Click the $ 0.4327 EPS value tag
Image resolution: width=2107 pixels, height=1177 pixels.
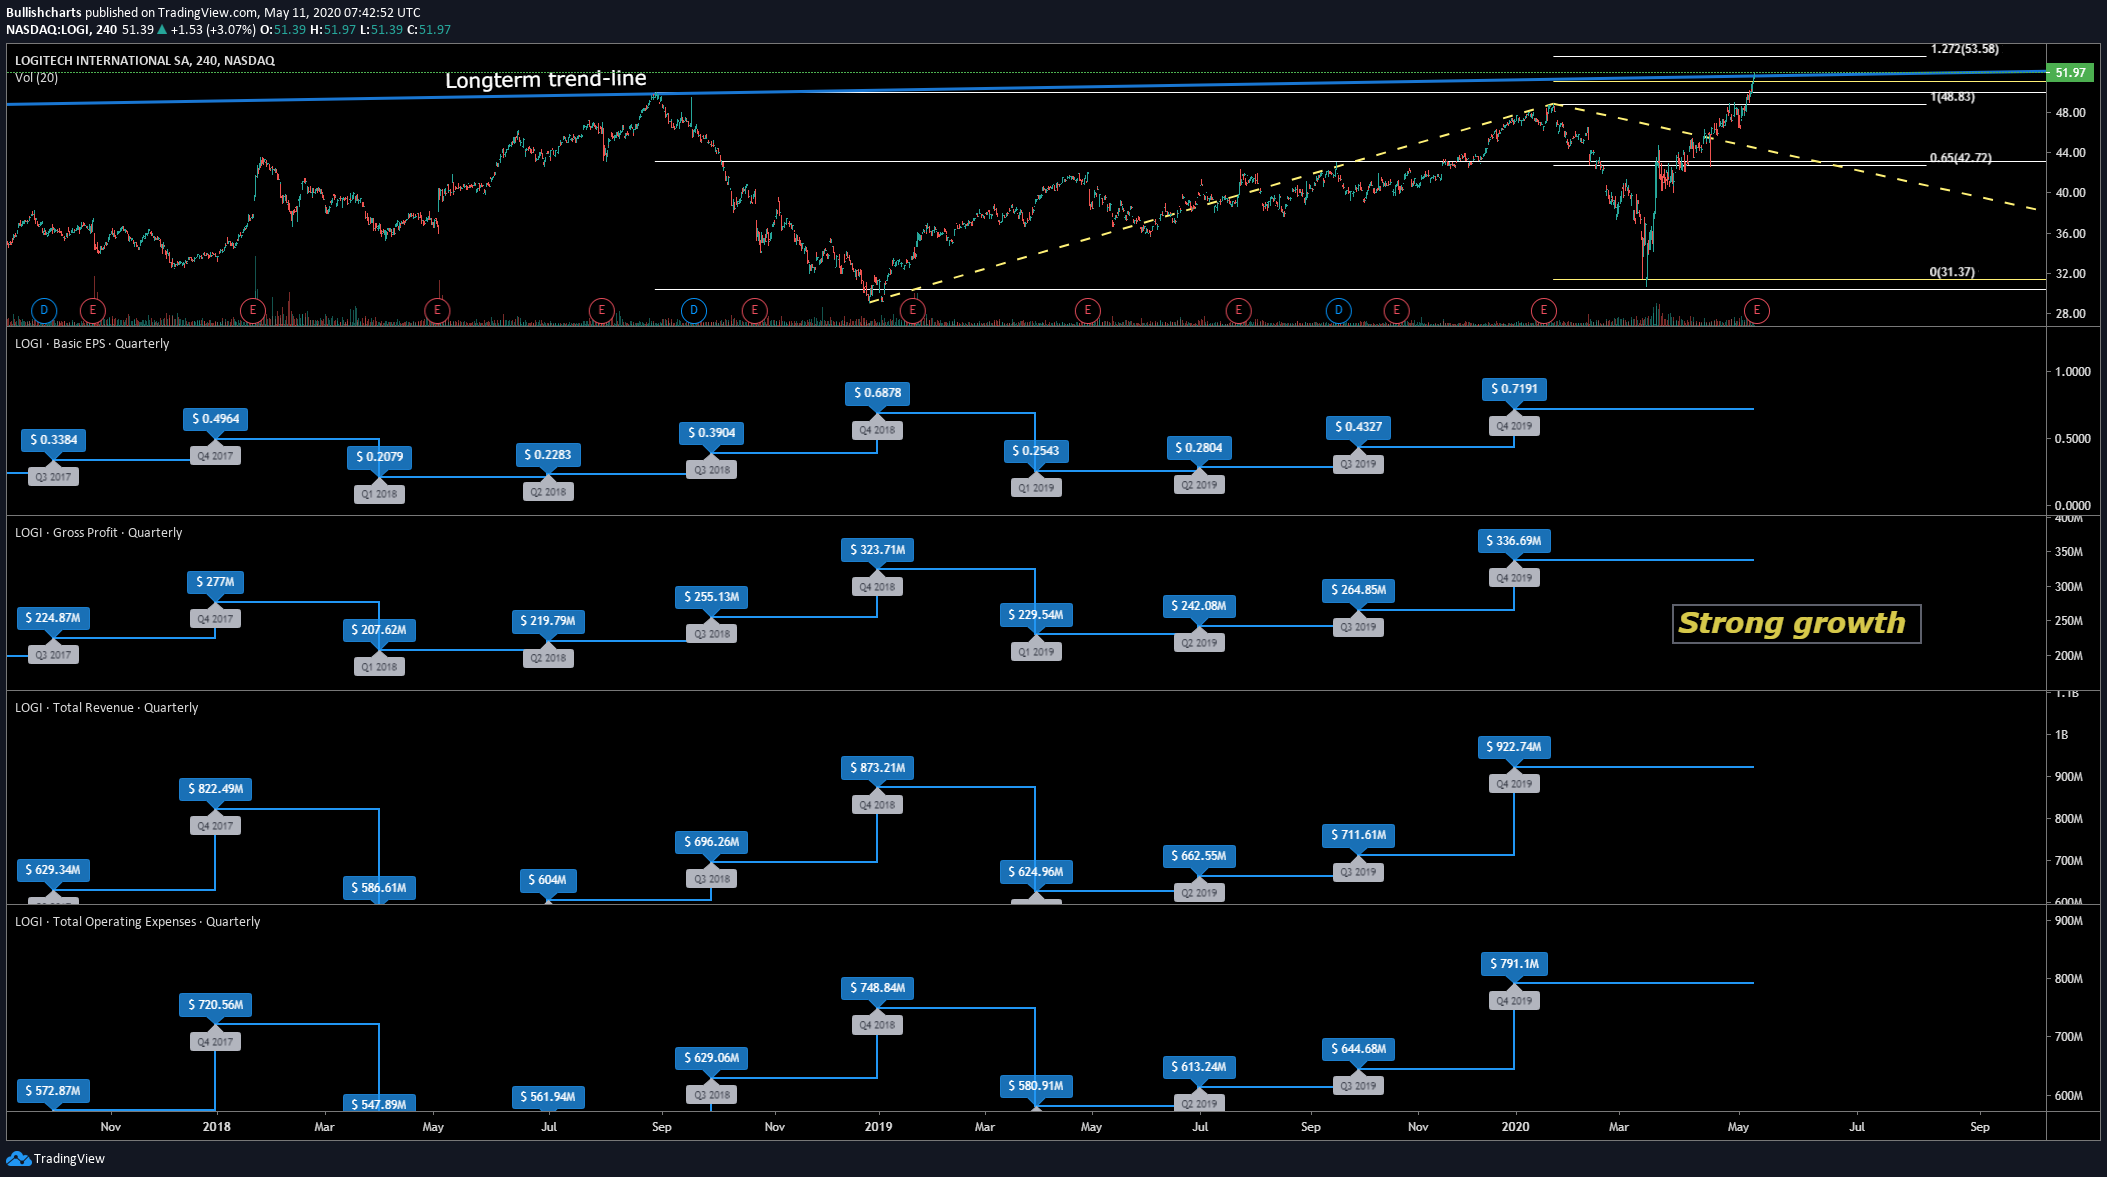(x=1358, y=427)
